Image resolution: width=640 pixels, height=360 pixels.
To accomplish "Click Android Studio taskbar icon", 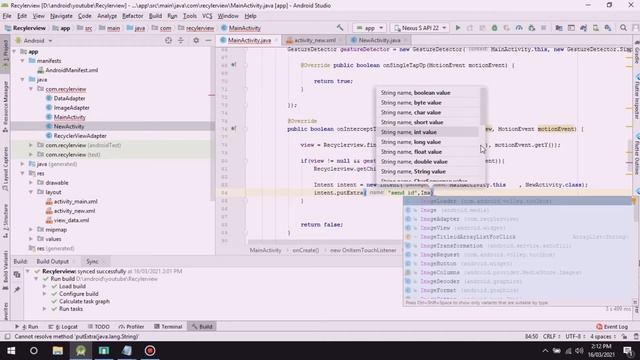I will click(x=81, y=351).
